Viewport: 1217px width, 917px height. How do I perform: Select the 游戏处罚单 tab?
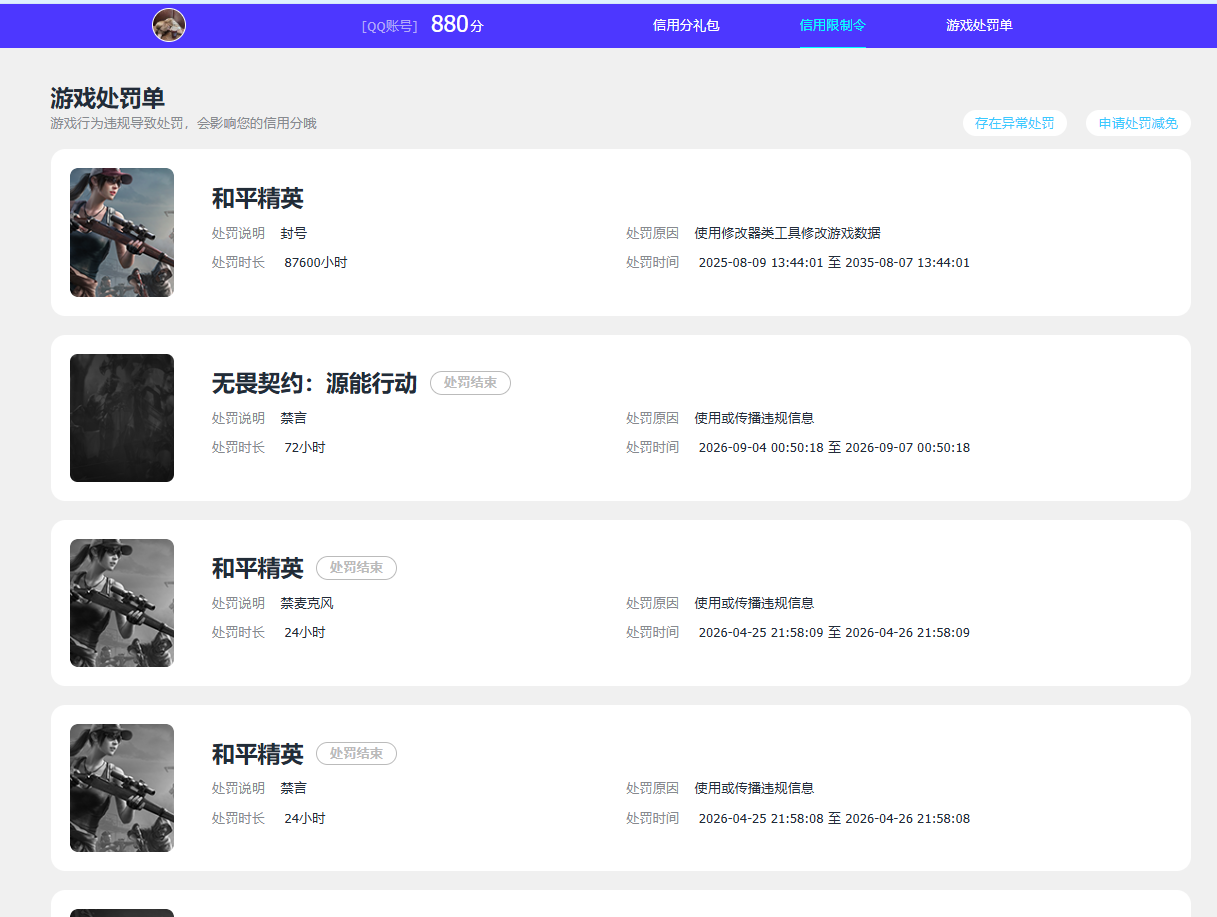pos(979,25)
